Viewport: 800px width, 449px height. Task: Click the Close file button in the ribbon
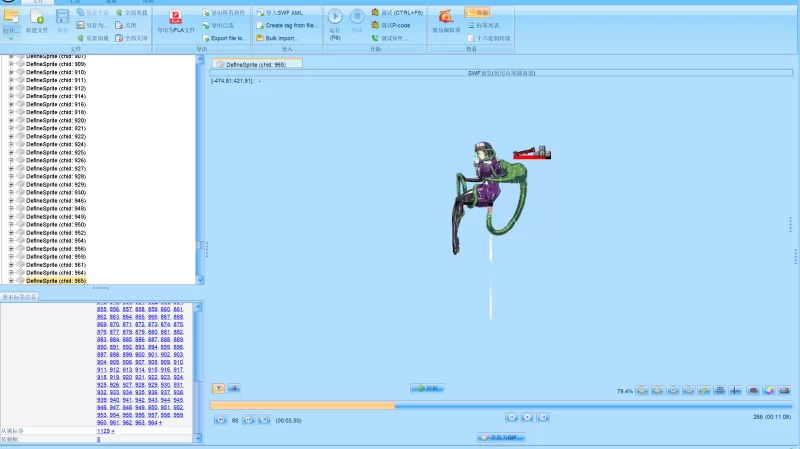tap(126, 25)
